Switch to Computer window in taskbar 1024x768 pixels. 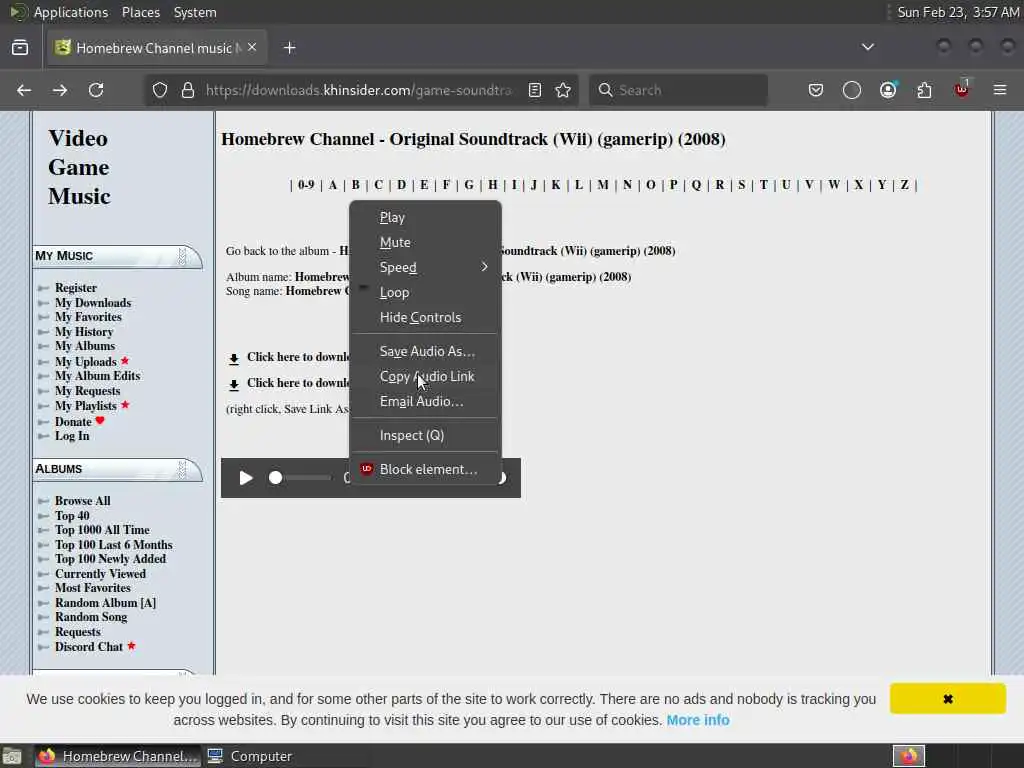[x=249, y=756]
